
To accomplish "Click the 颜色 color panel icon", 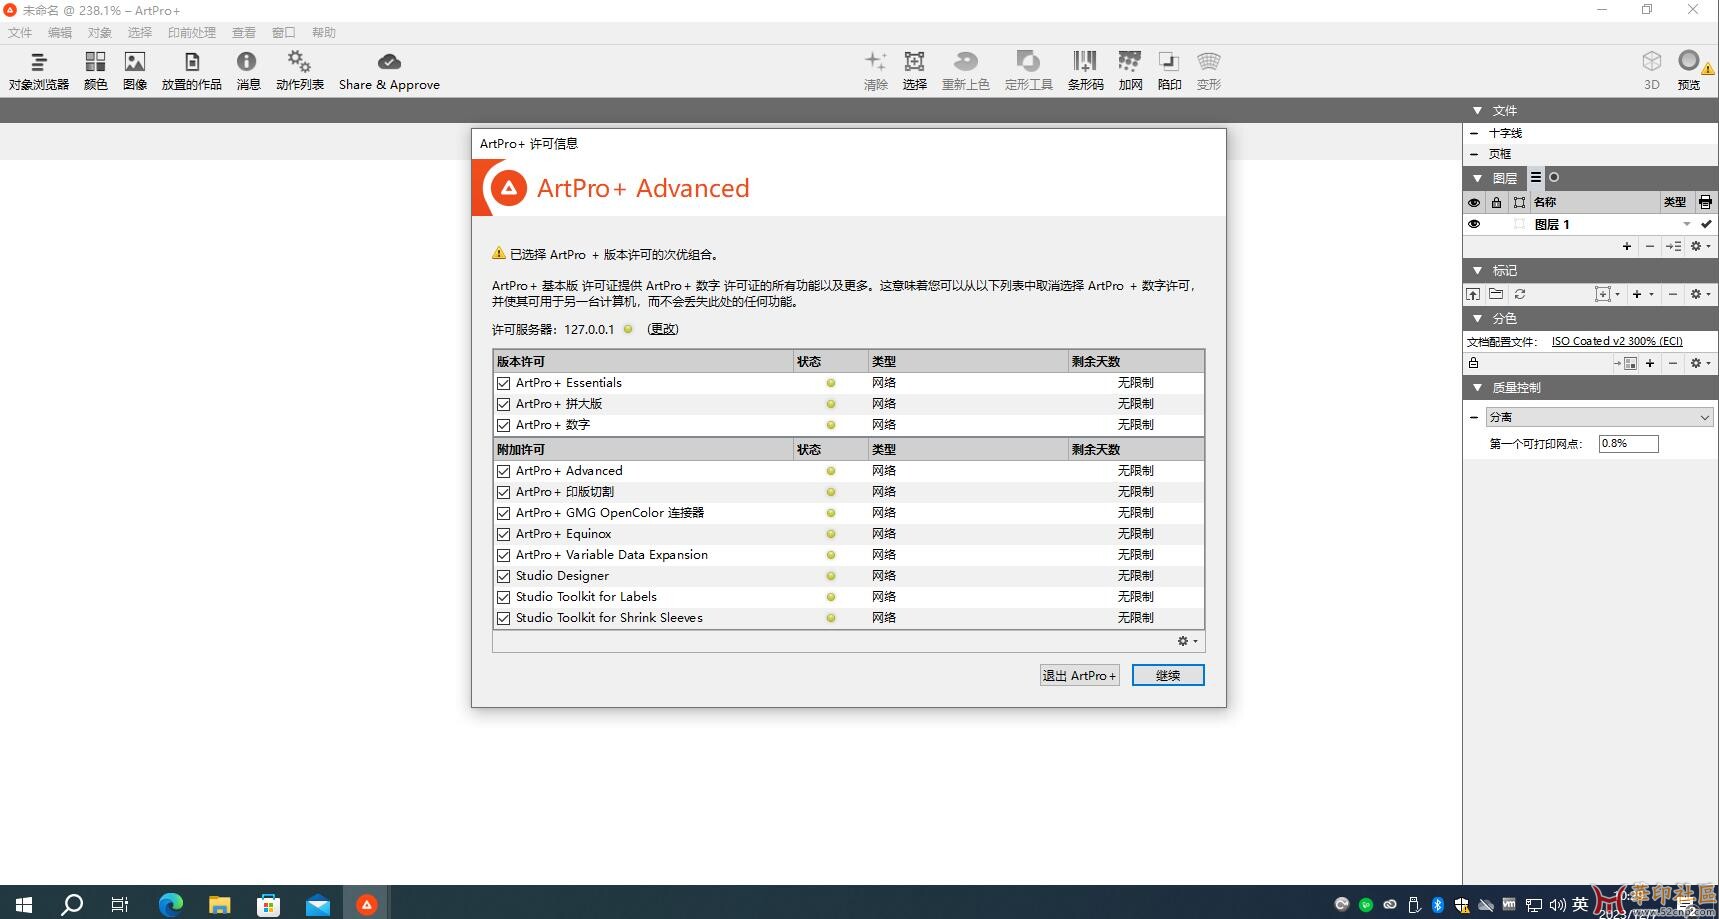I will pos(95,71).
